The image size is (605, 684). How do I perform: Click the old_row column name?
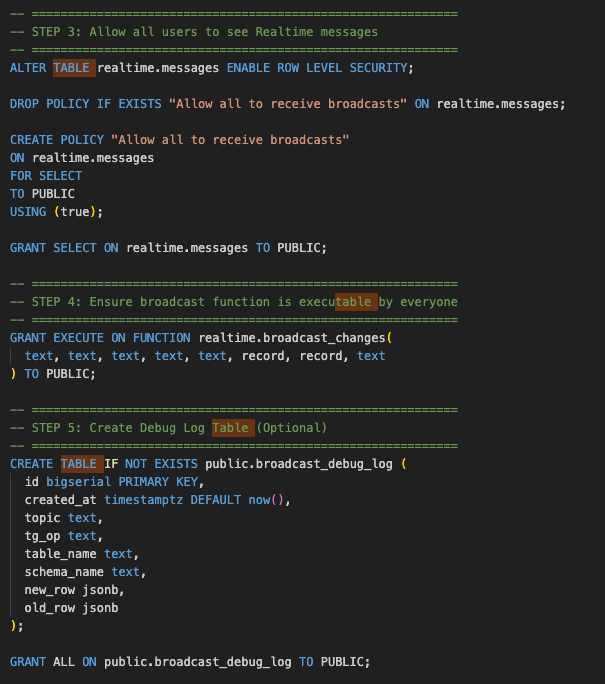[50, 607]
